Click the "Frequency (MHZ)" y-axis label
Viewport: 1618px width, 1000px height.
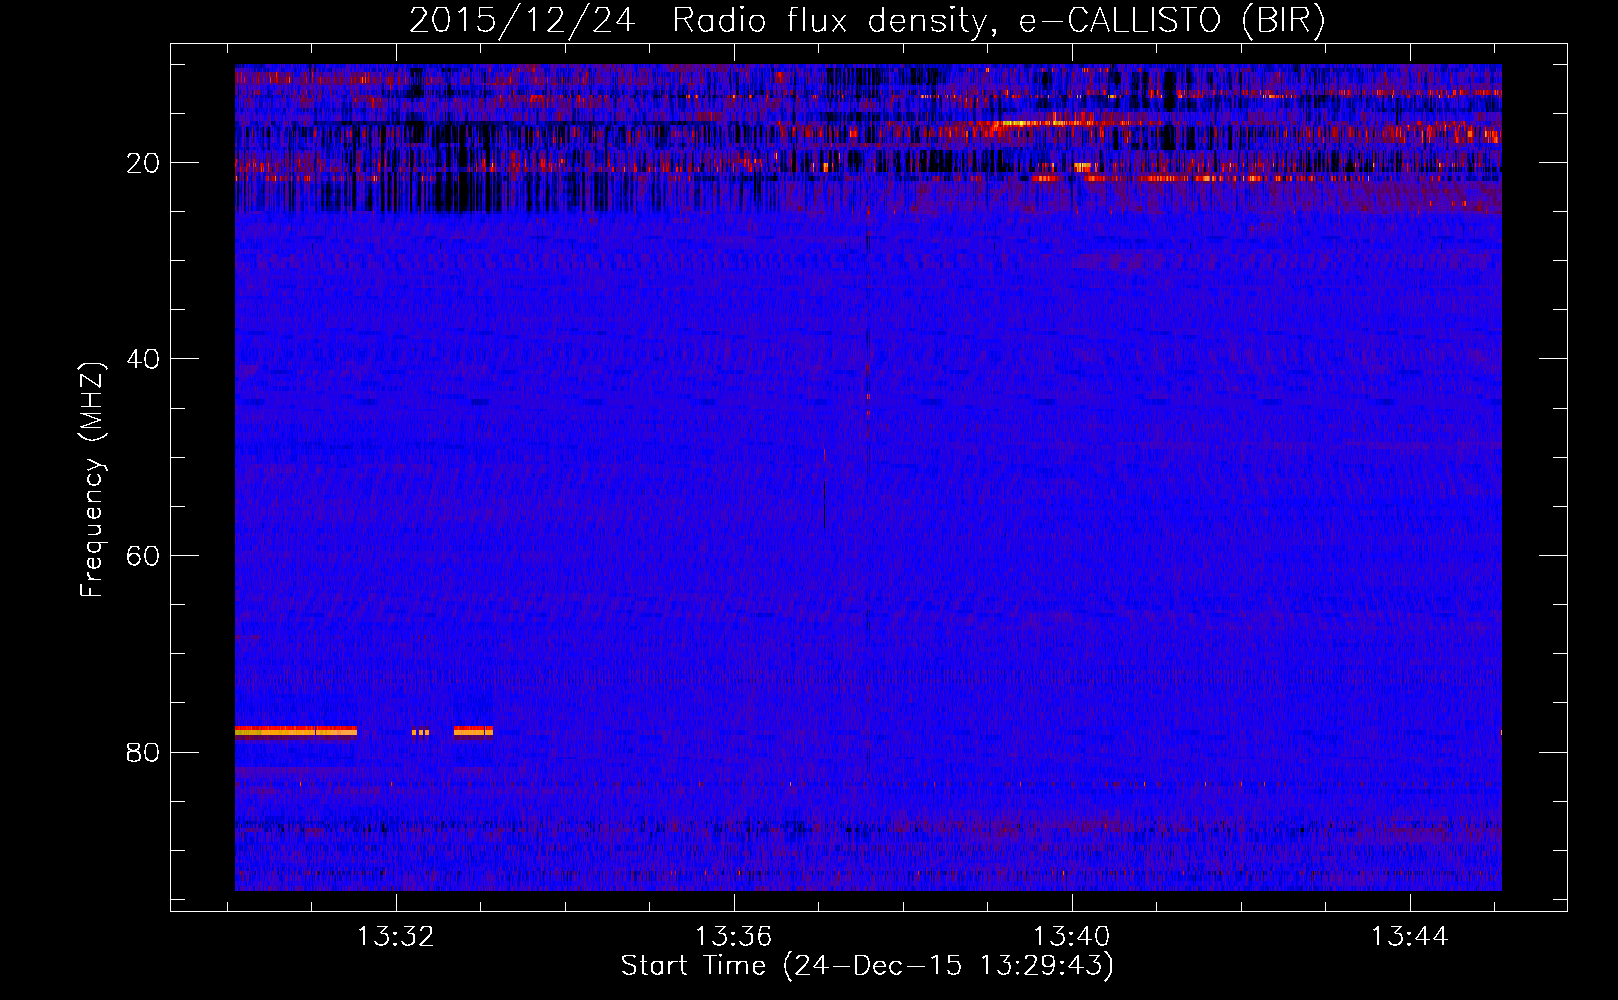tap(92, 480)
